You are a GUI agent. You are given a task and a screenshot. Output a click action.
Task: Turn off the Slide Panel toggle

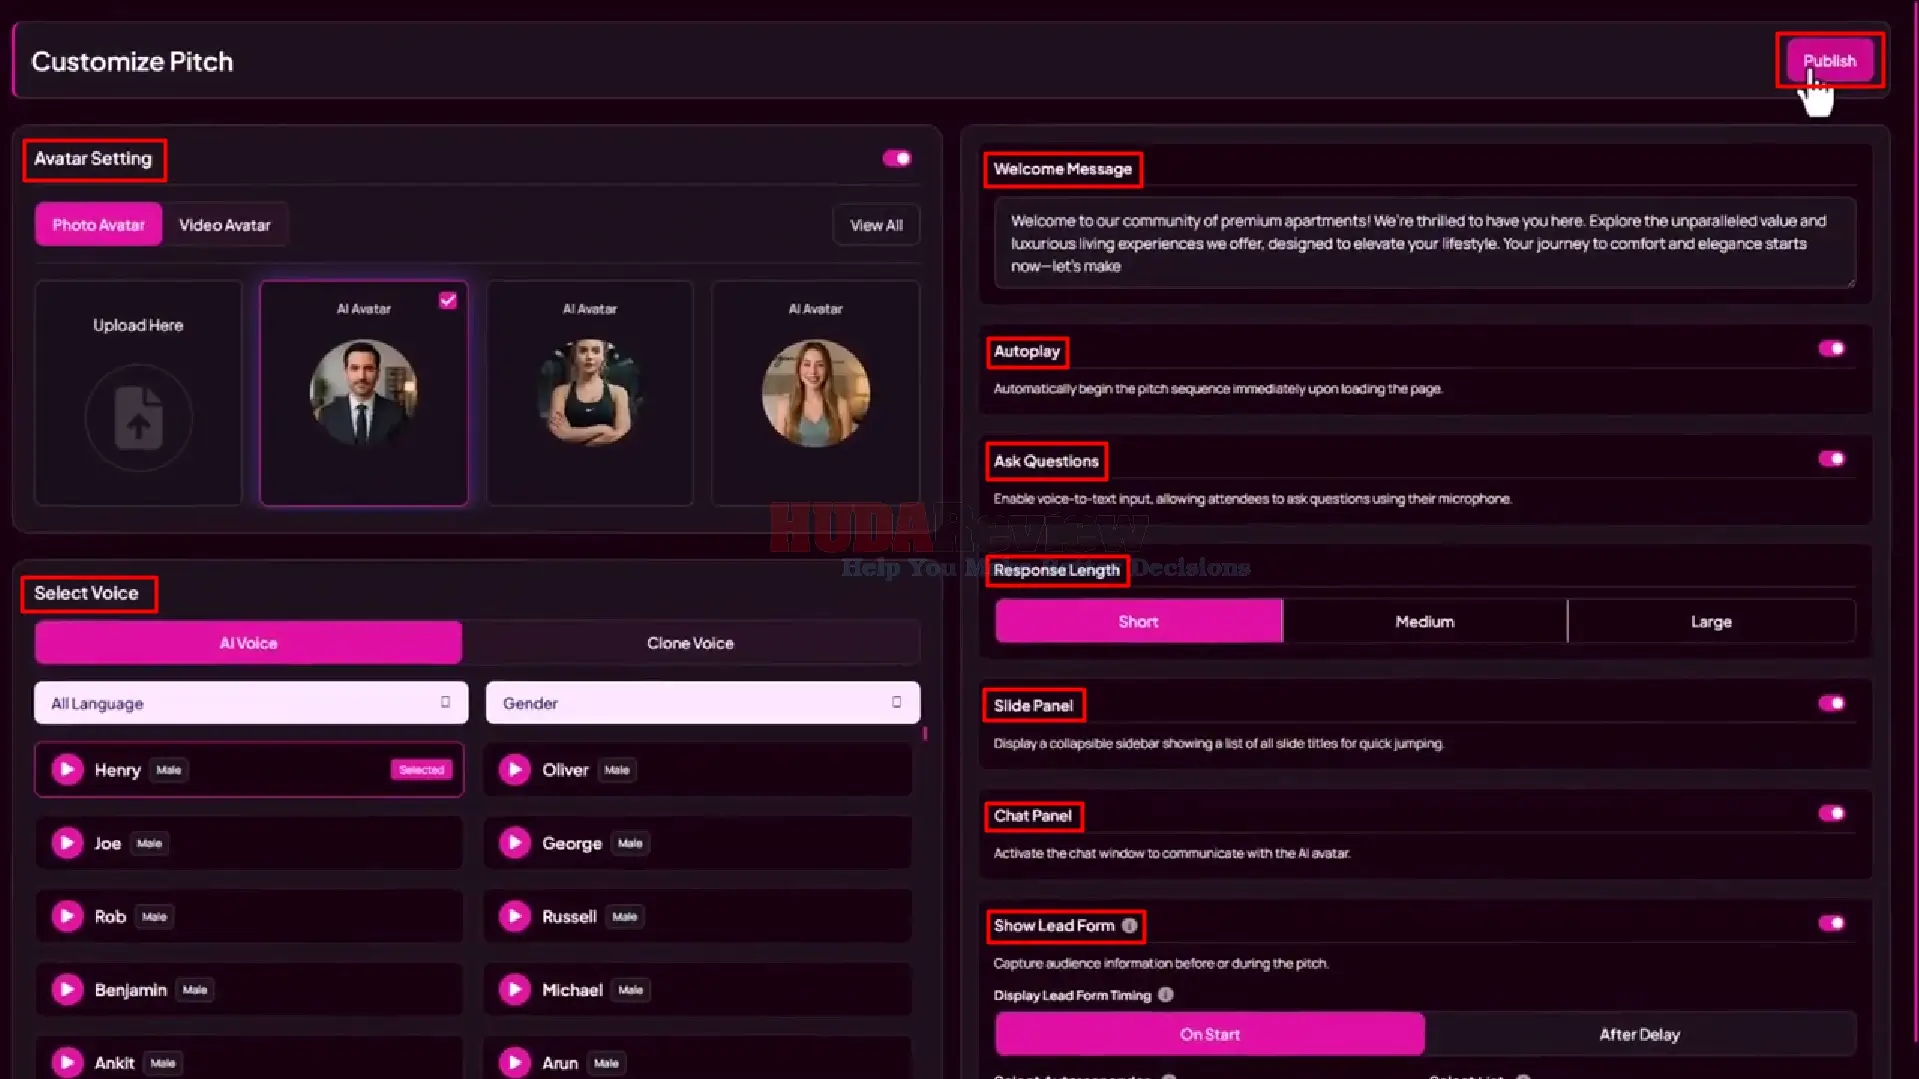(x=1831, y=703)
